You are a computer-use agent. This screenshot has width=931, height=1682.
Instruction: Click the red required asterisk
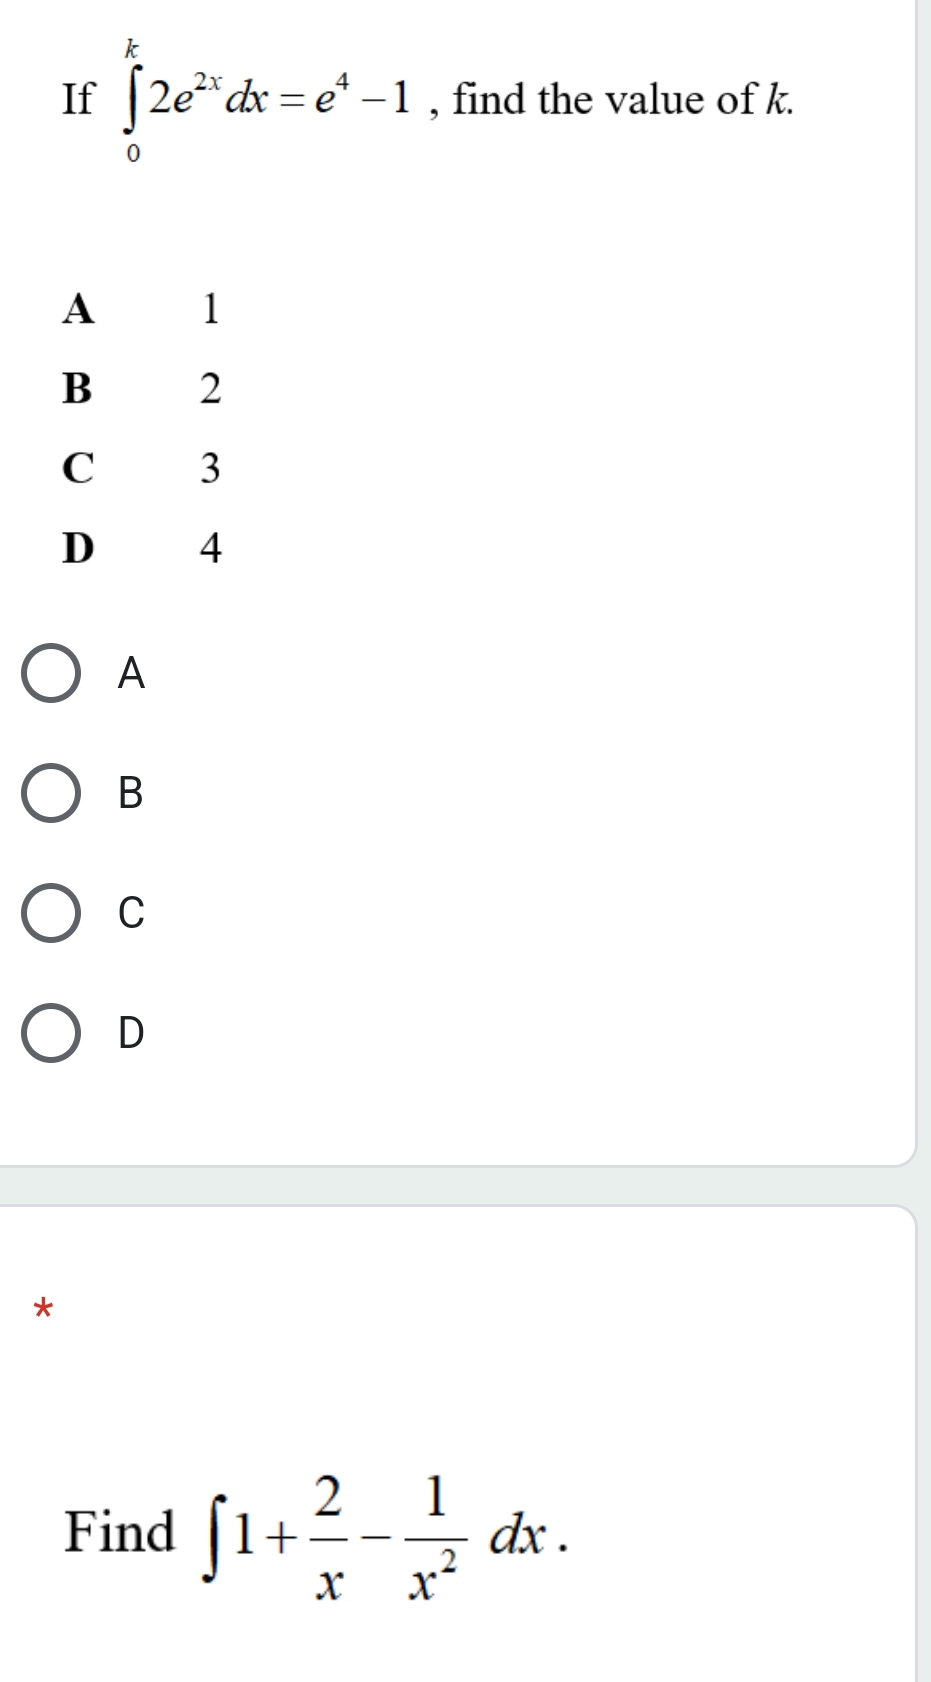tap(42, 1308)
